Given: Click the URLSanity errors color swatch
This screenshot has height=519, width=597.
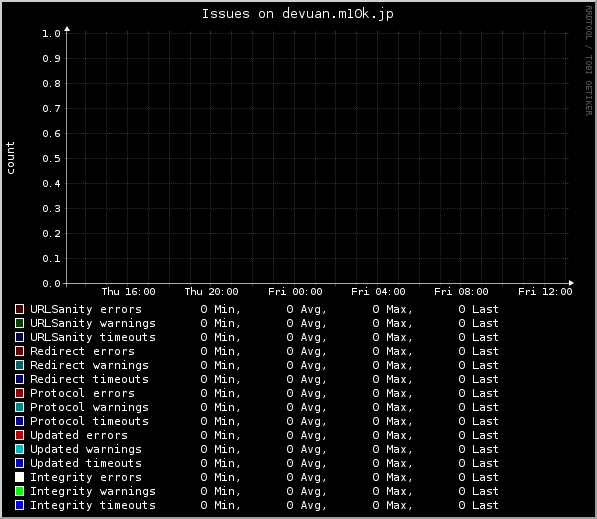Looking at the screenshot, I should pyautogui.click(x=19, y=309).
